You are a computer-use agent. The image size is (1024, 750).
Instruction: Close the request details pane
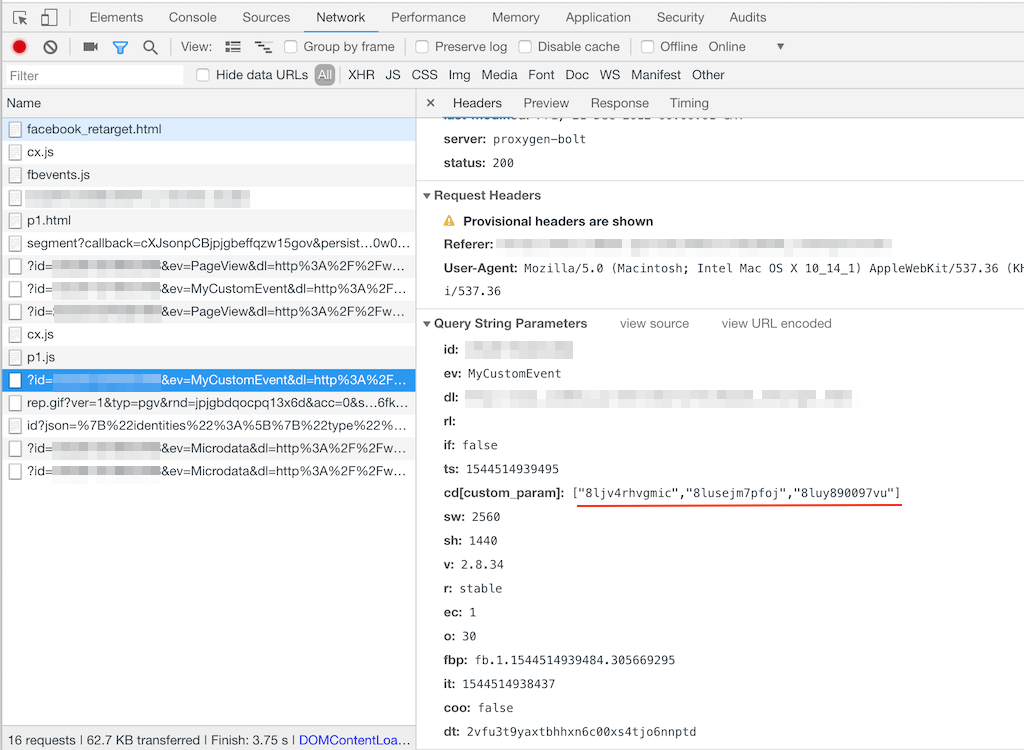tap(430, 103)
